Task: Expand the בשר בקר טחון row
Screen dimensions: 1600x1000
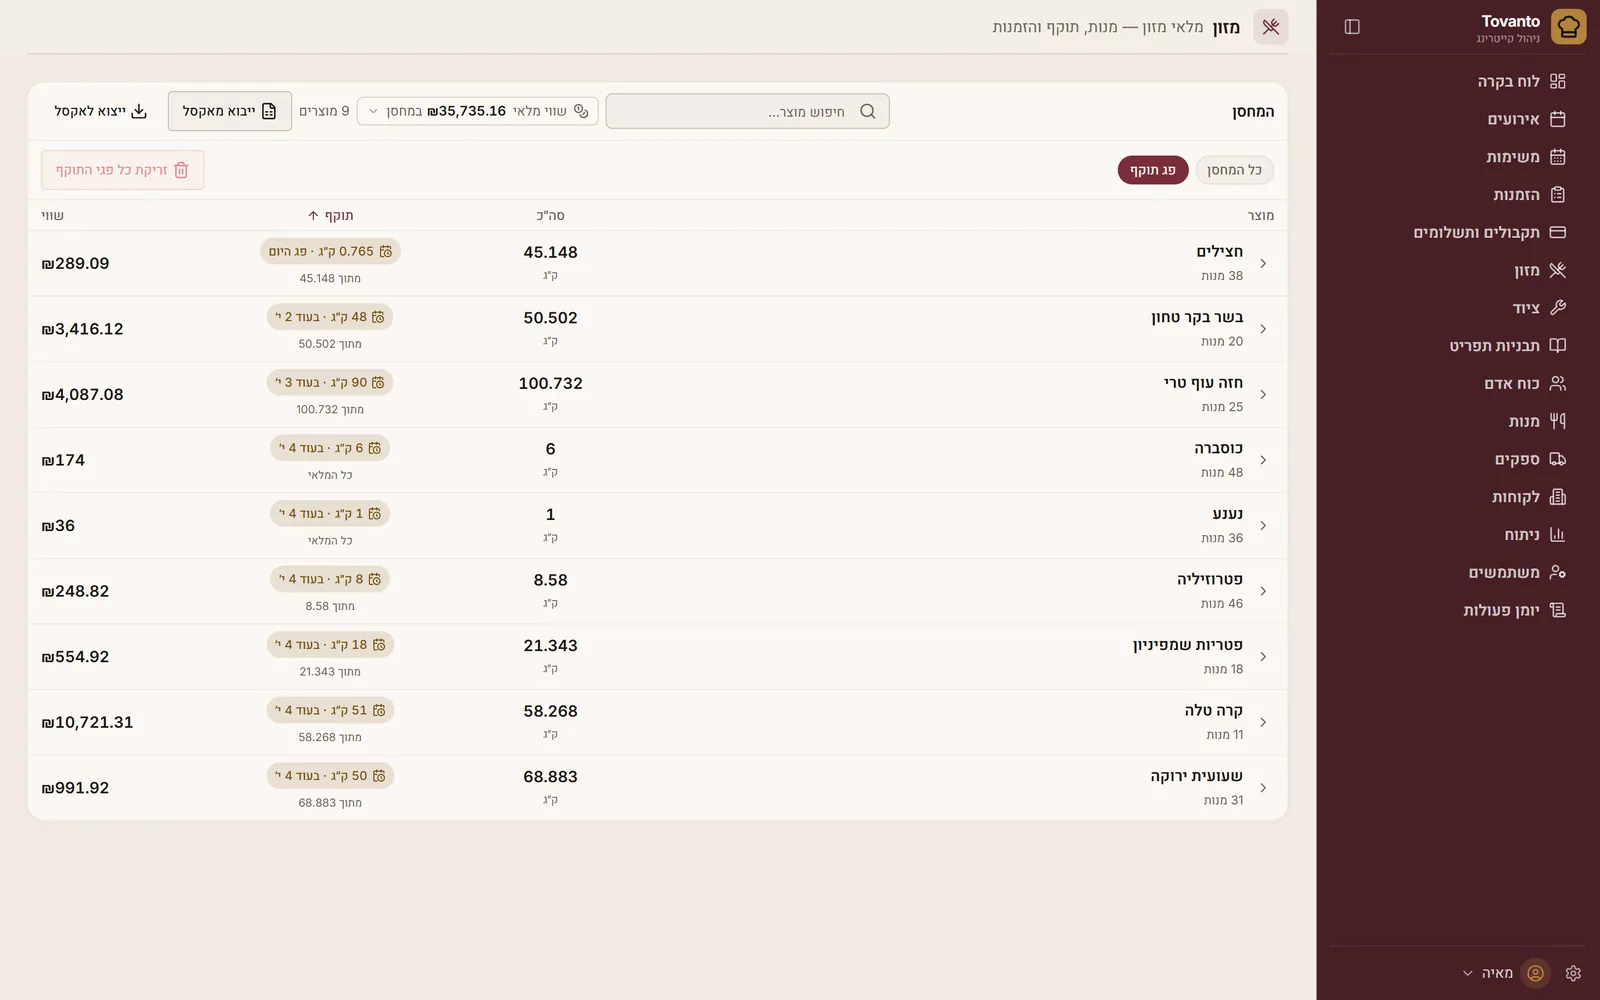Action: pos(1263,329)
